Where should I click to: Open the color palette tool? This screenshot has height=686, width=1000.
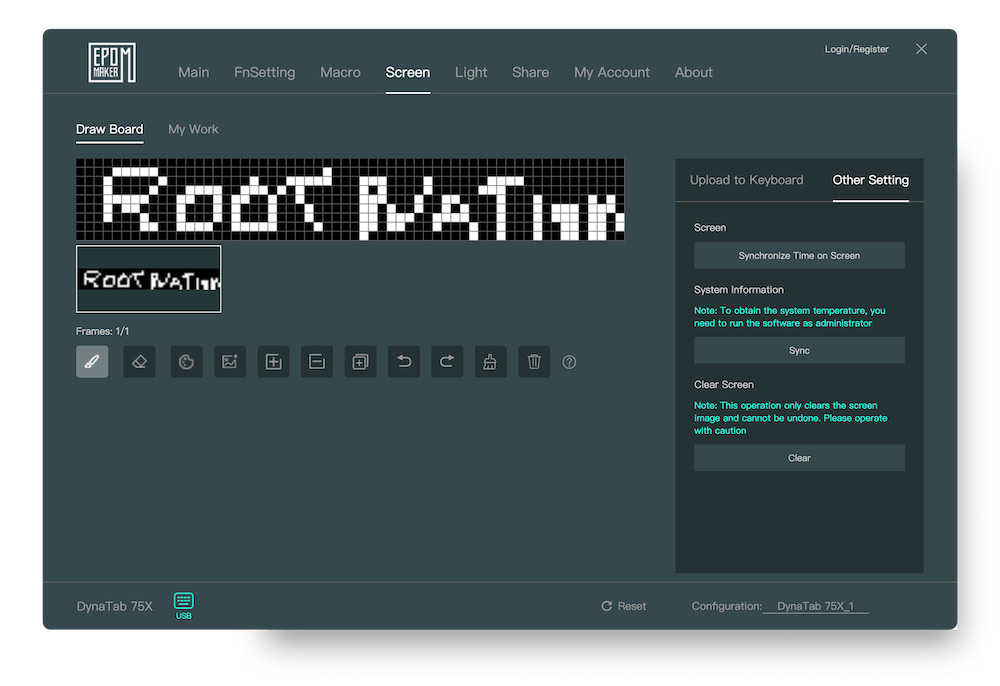pos(186,362)
